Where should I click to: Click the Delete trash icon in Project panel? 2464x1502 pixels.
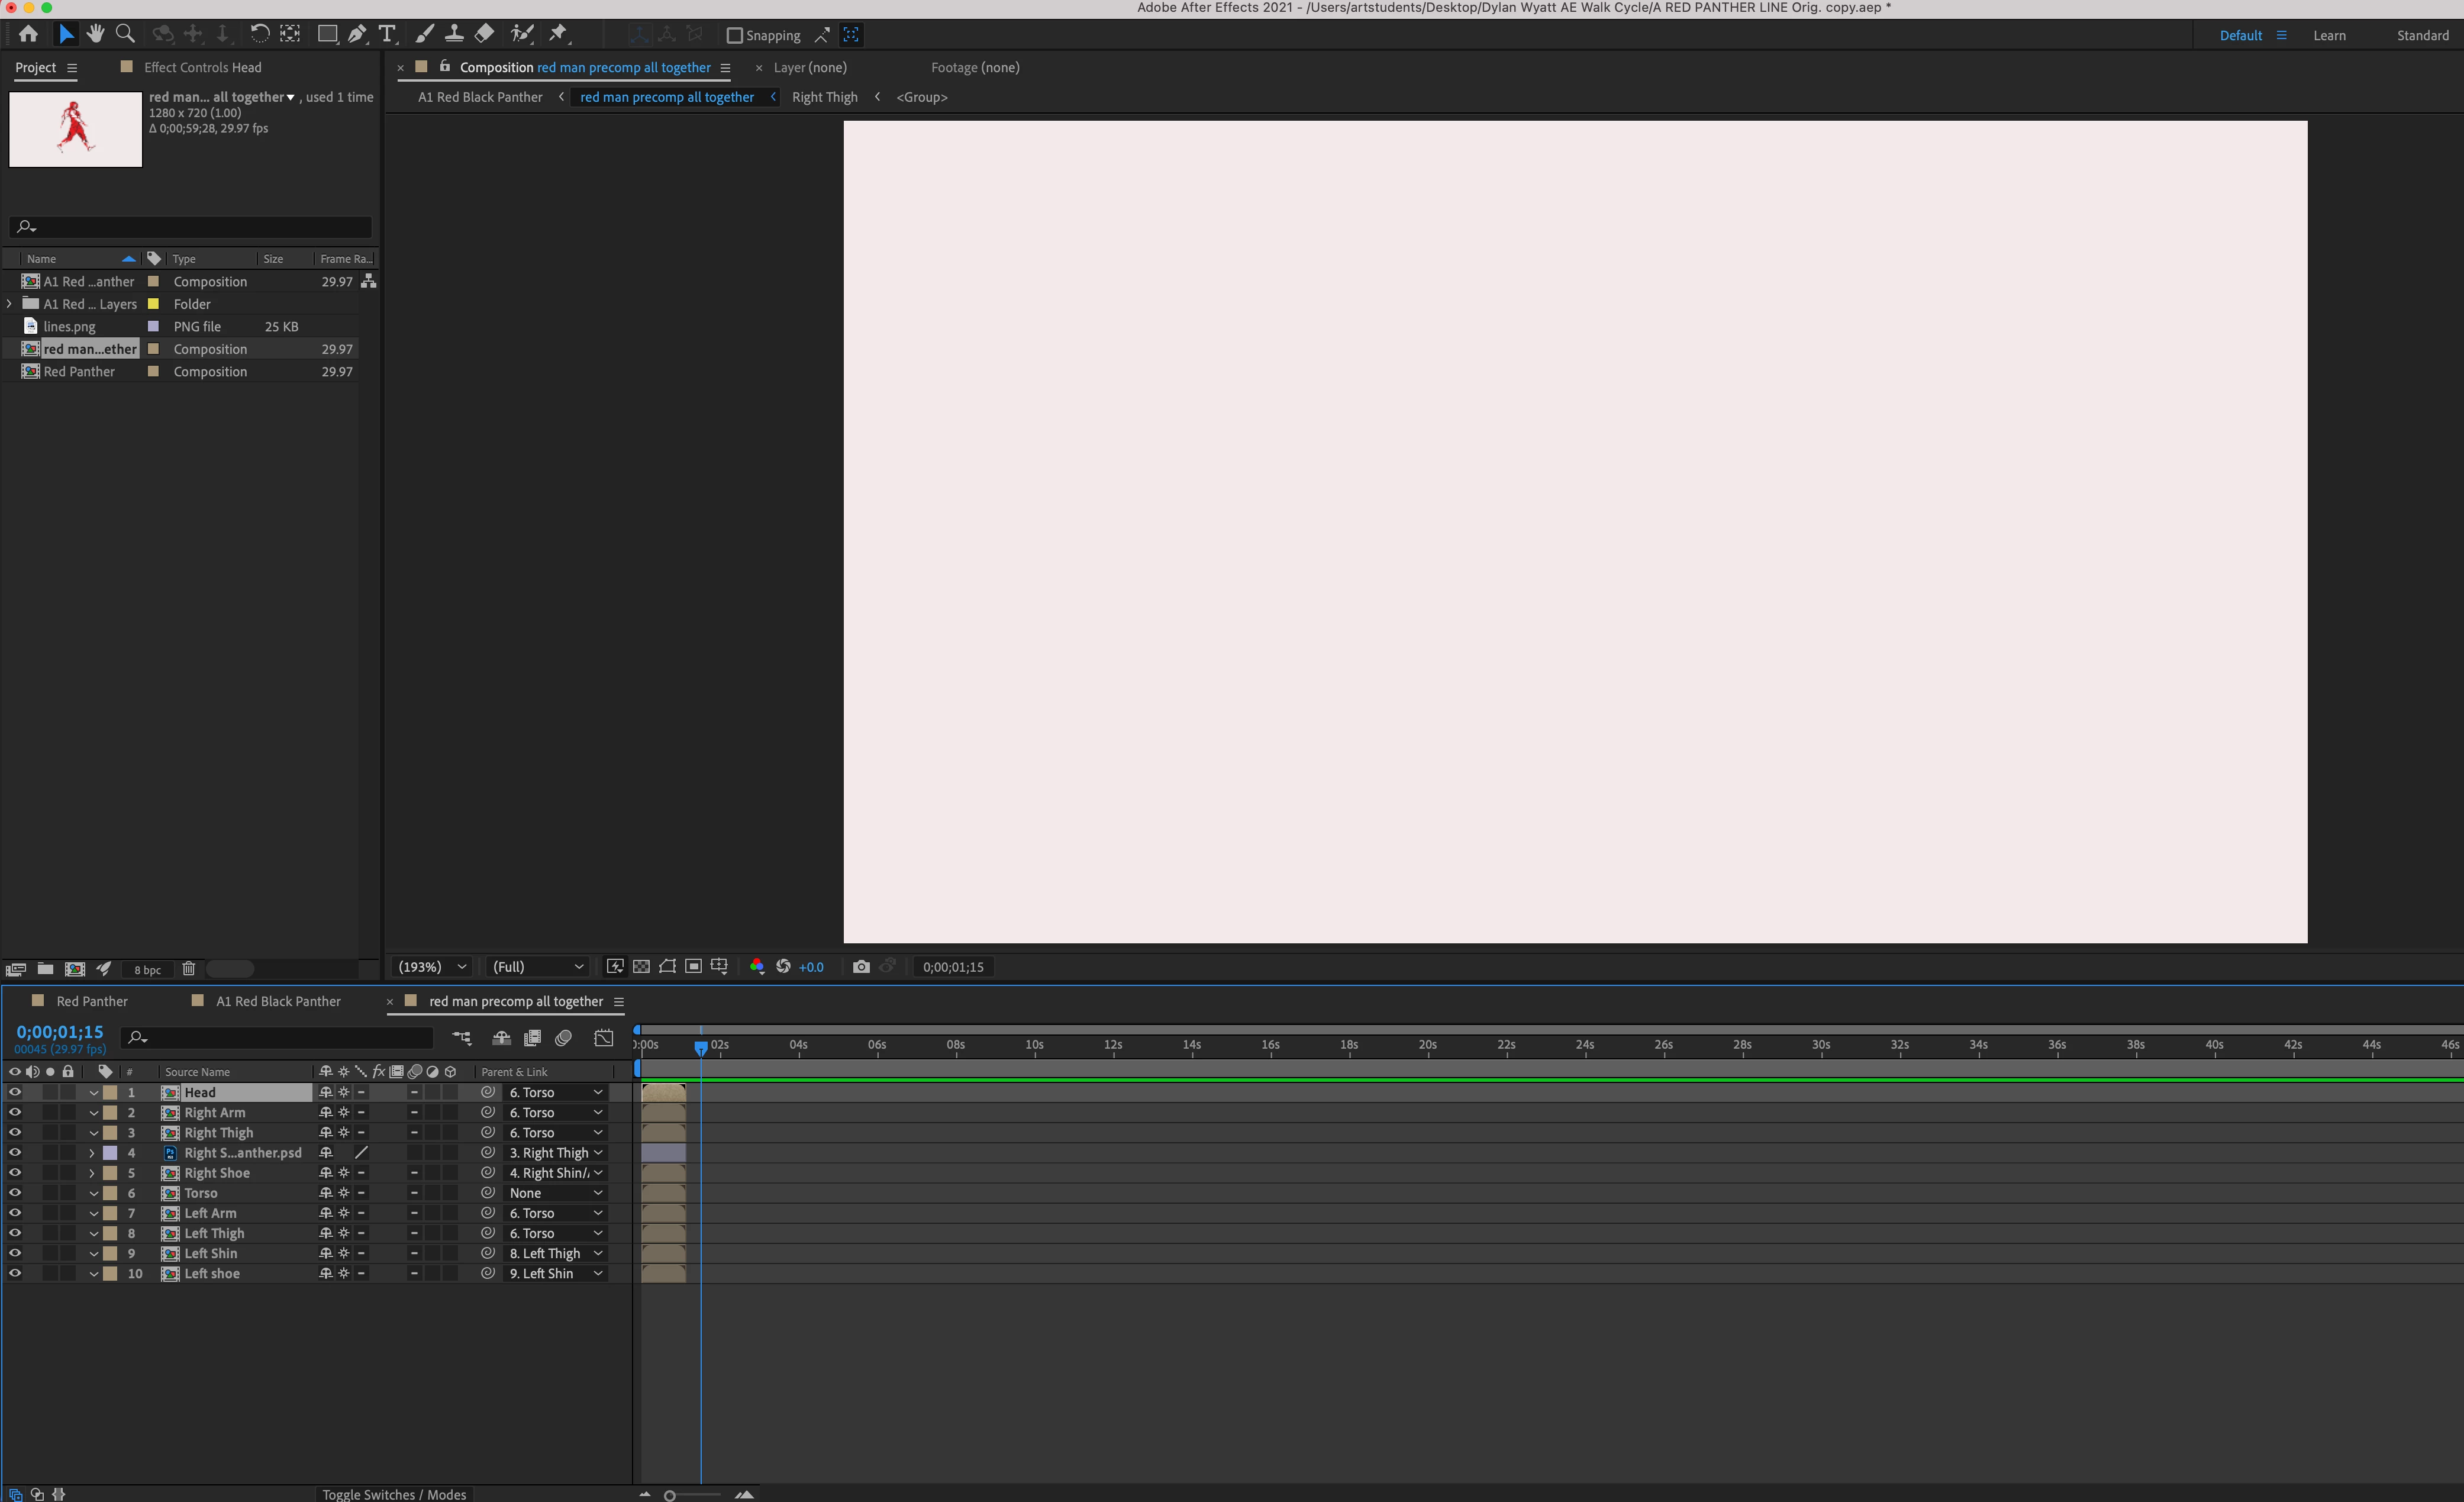[x=188, y=969]
